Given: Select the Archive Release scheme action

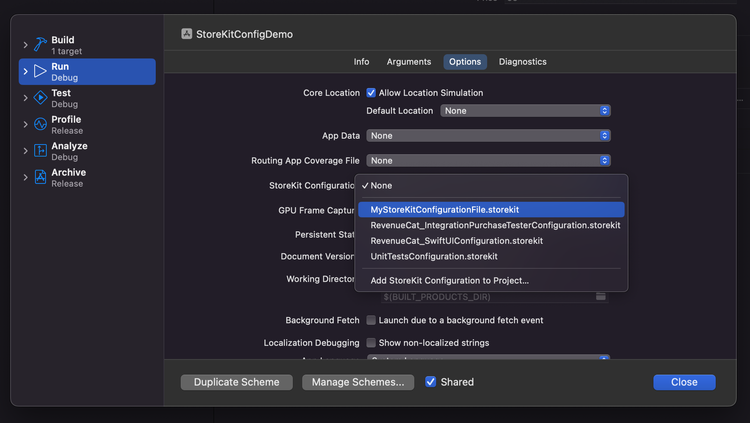Looking at the screenshot, I should [87, 178].
